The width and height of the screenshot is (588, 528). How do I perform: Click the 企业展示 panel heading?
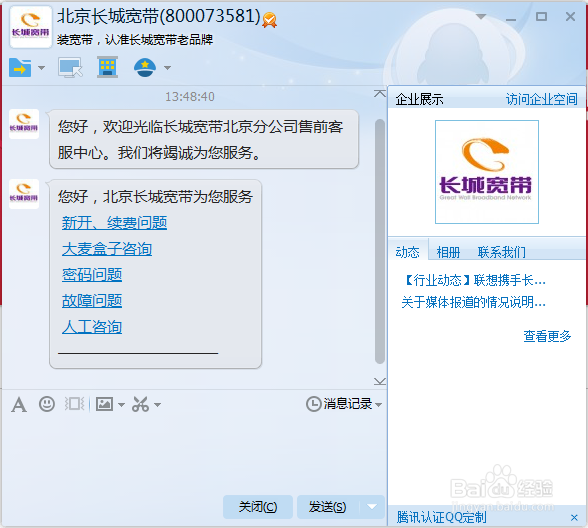tap(419, 99)
